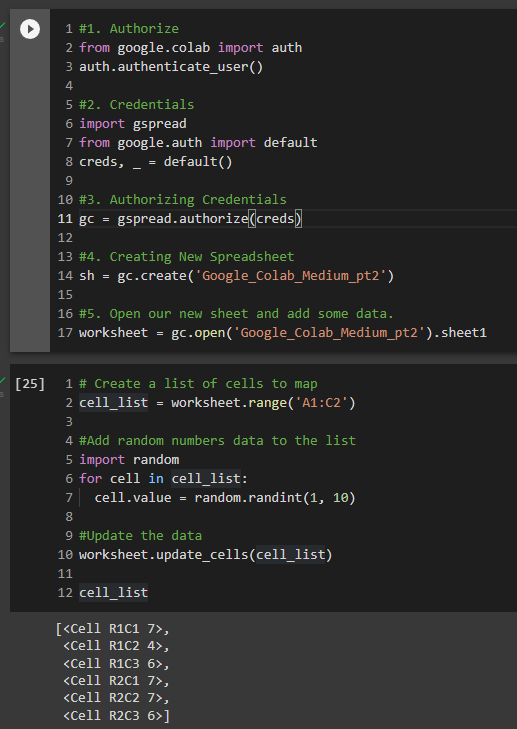This screenshot has height=729, width=517.
Task: Click 'worksheet.update_cells' call
Action: [x=164, y=555]
